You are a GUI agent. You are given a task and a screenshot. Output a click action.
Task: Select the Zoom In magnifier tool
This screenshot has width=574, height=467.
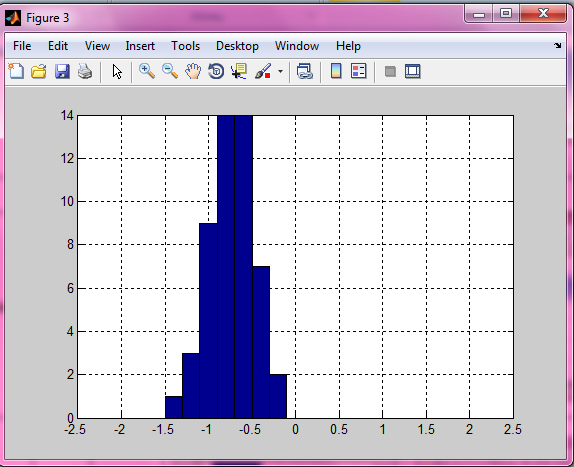tap(147, 71)
